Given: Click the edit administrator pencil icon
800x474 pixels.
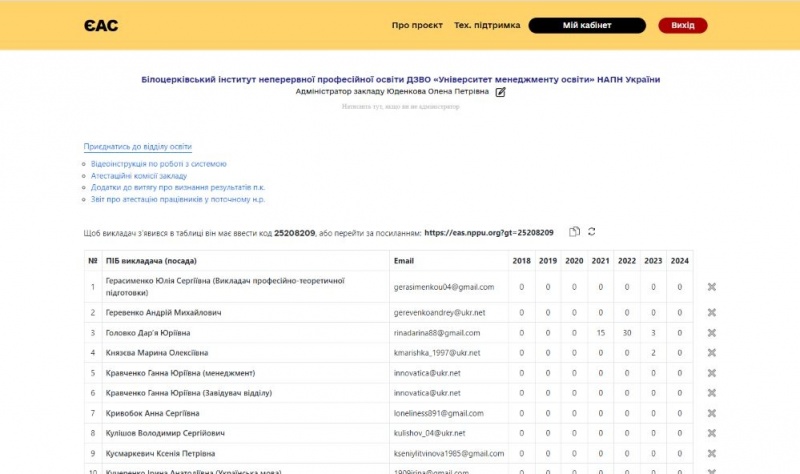Looking at the screenshot, I should tap(501, 92).
